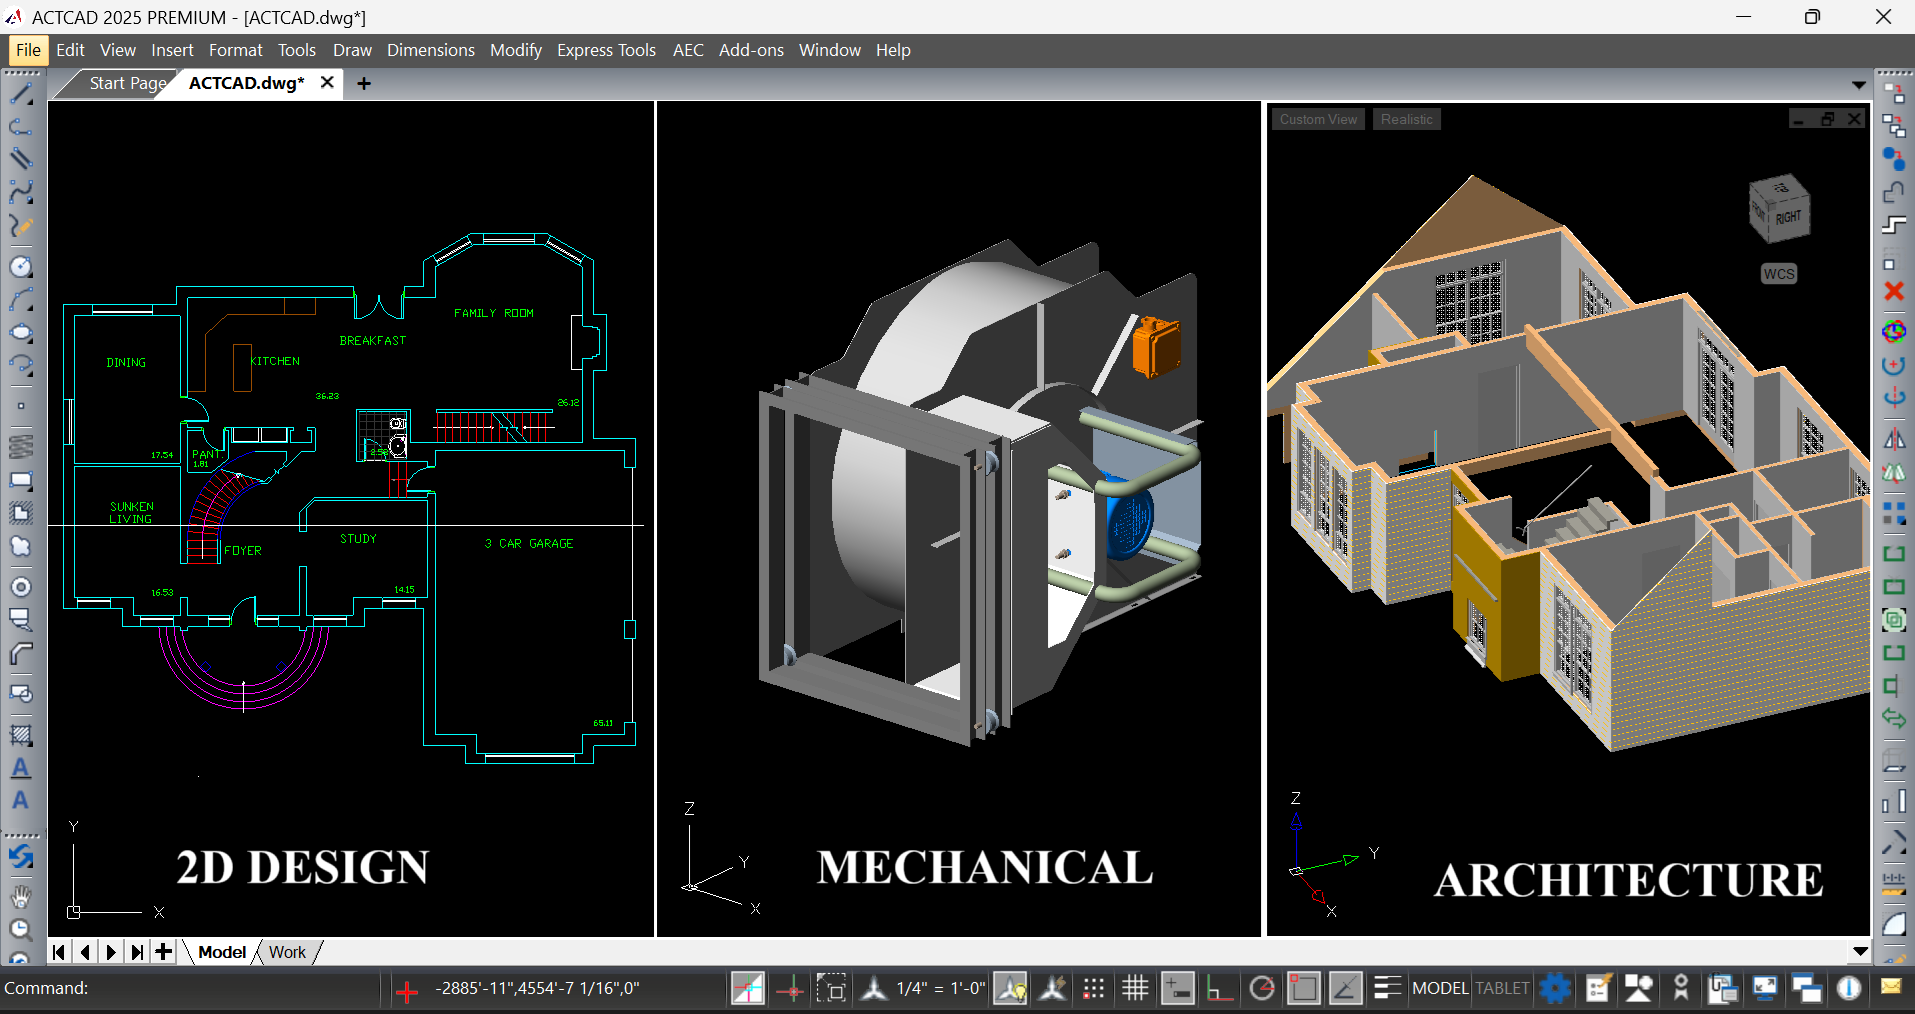Click the red X Delete icon
Viewport: 1915px width, 1014px height.
(1894, 291)
